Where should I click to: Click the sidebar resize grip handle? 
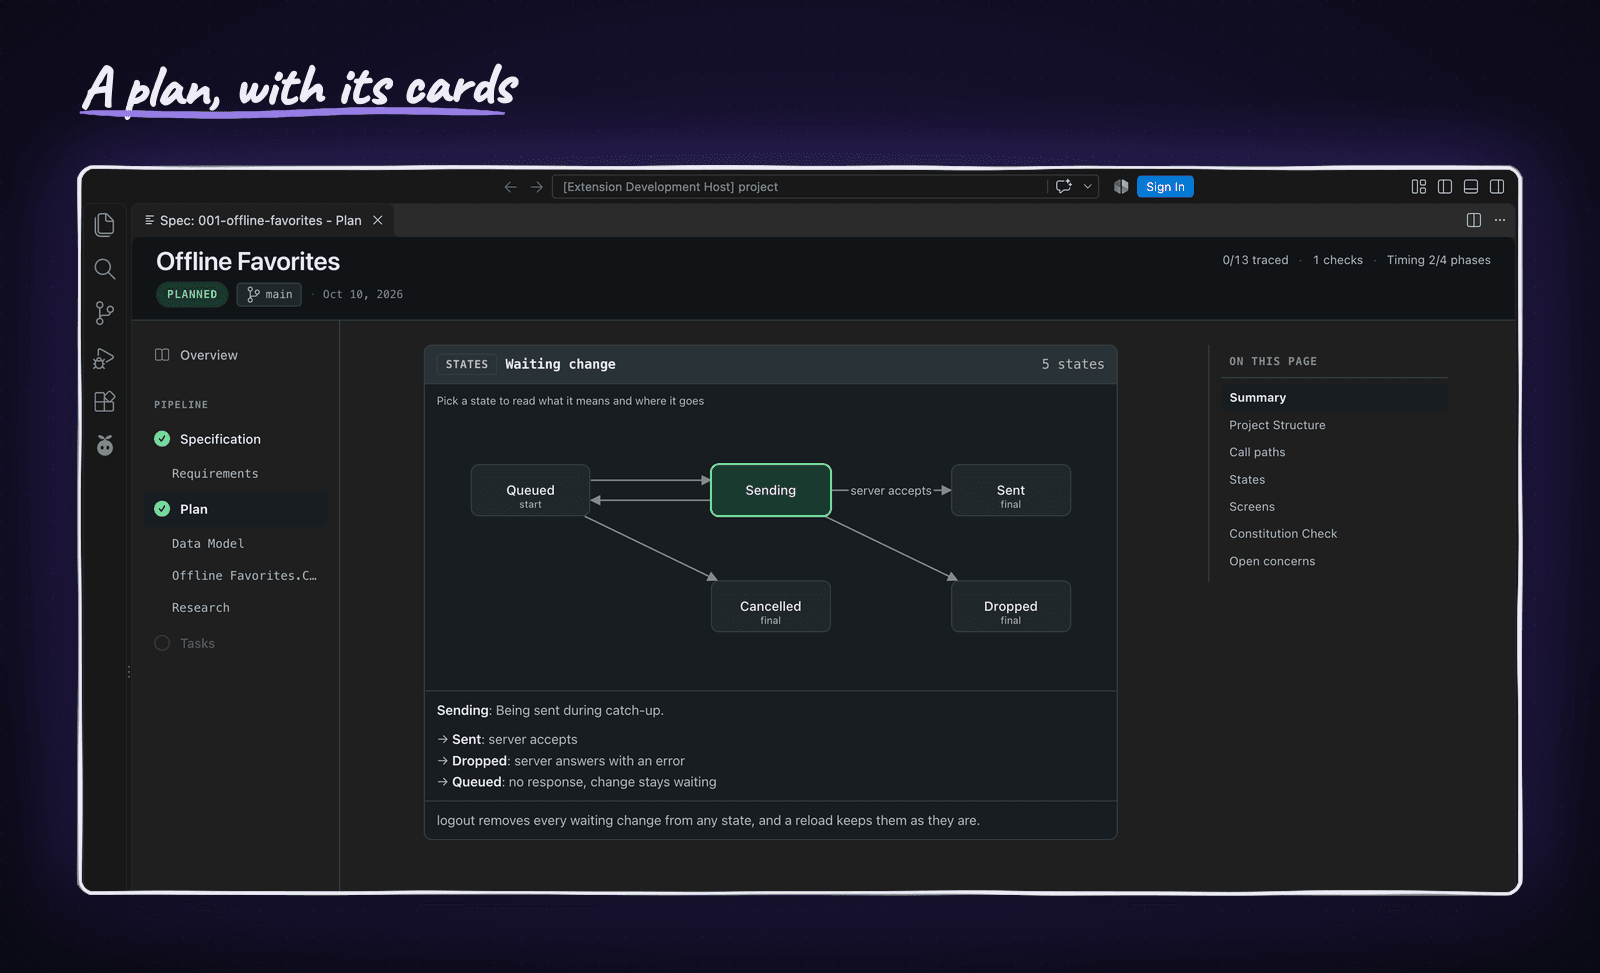pyautogui.click(x=129, y=672)
